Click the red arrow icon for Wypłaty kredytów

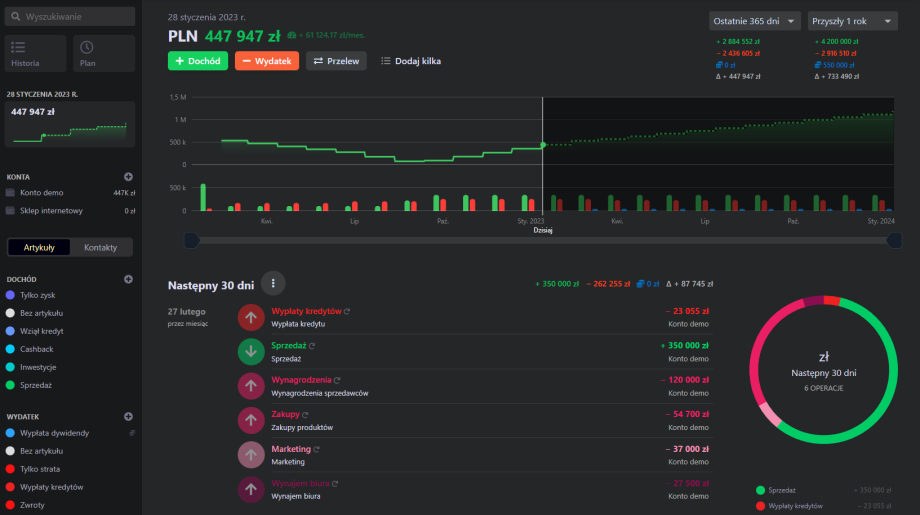tap(251, 317)
